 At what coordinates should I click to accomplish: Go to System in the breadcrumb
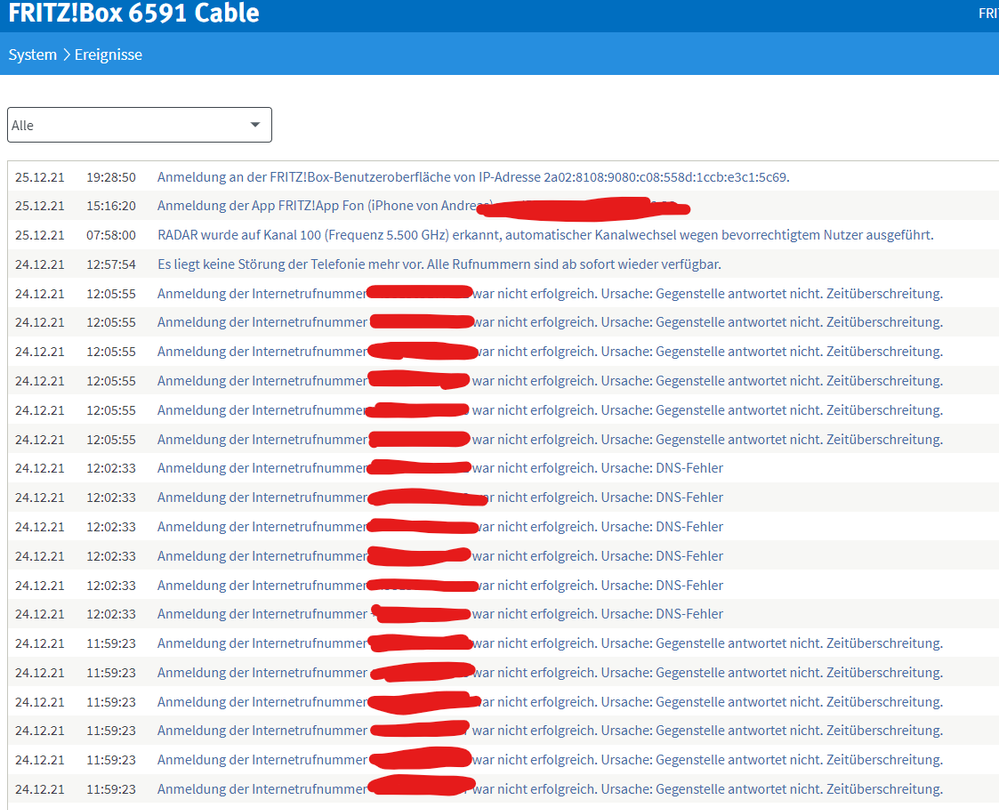pos(32,55)
